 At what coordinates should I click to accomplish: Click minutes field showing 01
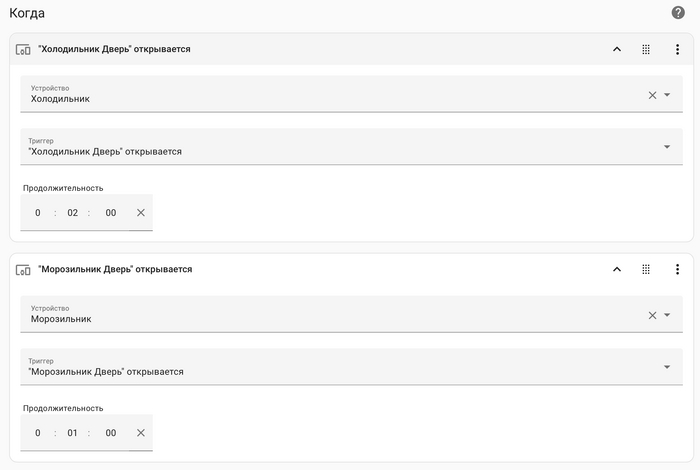73,433
